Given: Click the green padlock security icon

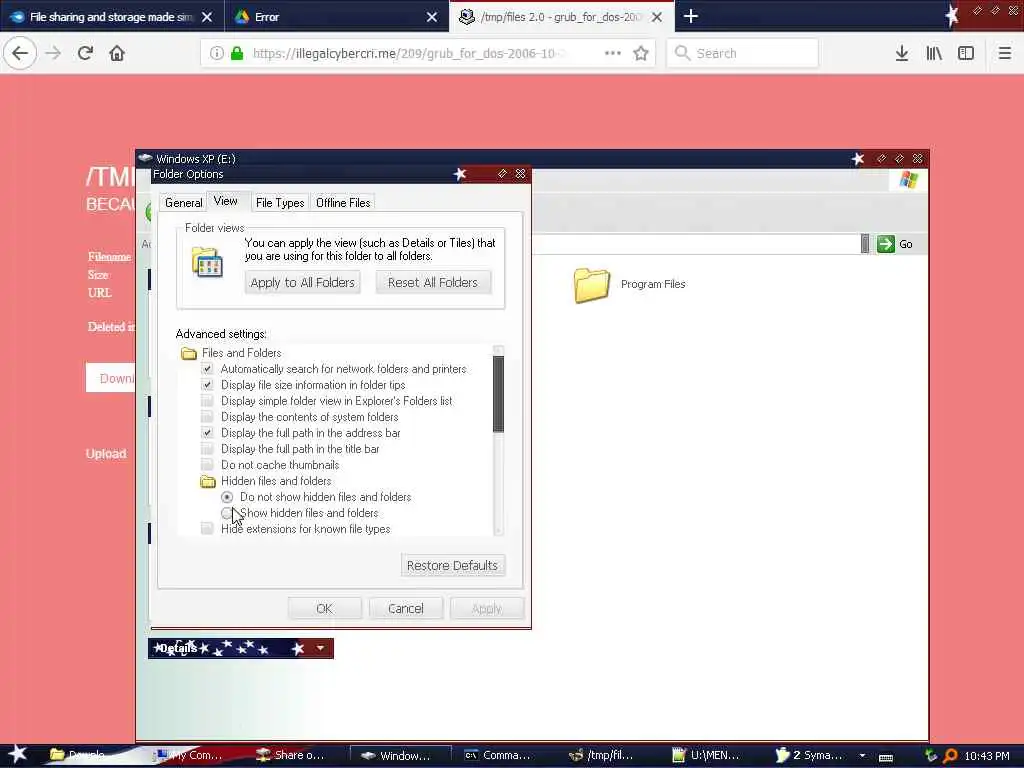Looking at the screenshot, I should pyautogui.click(x=237, y=53).
